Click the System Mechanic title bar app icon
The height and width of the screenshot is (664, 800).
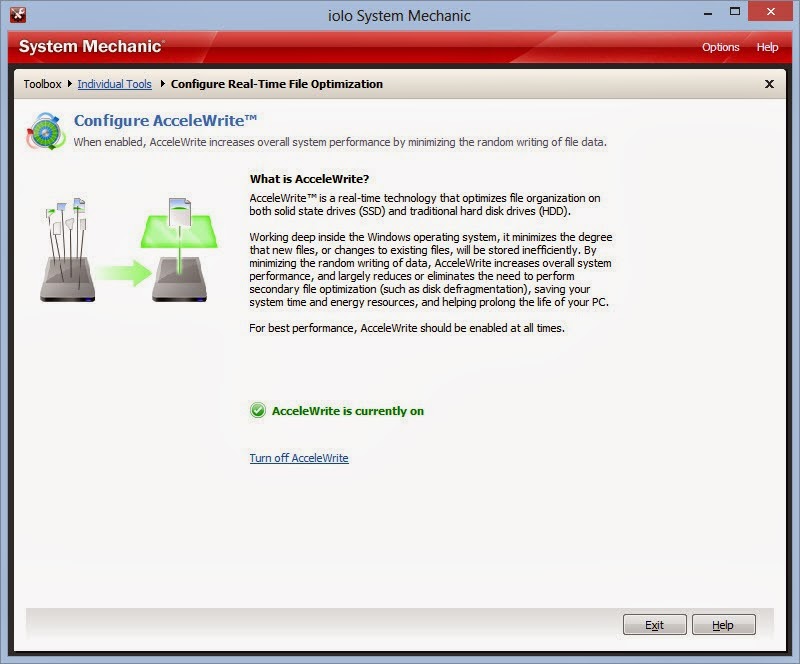click(18, 14)
